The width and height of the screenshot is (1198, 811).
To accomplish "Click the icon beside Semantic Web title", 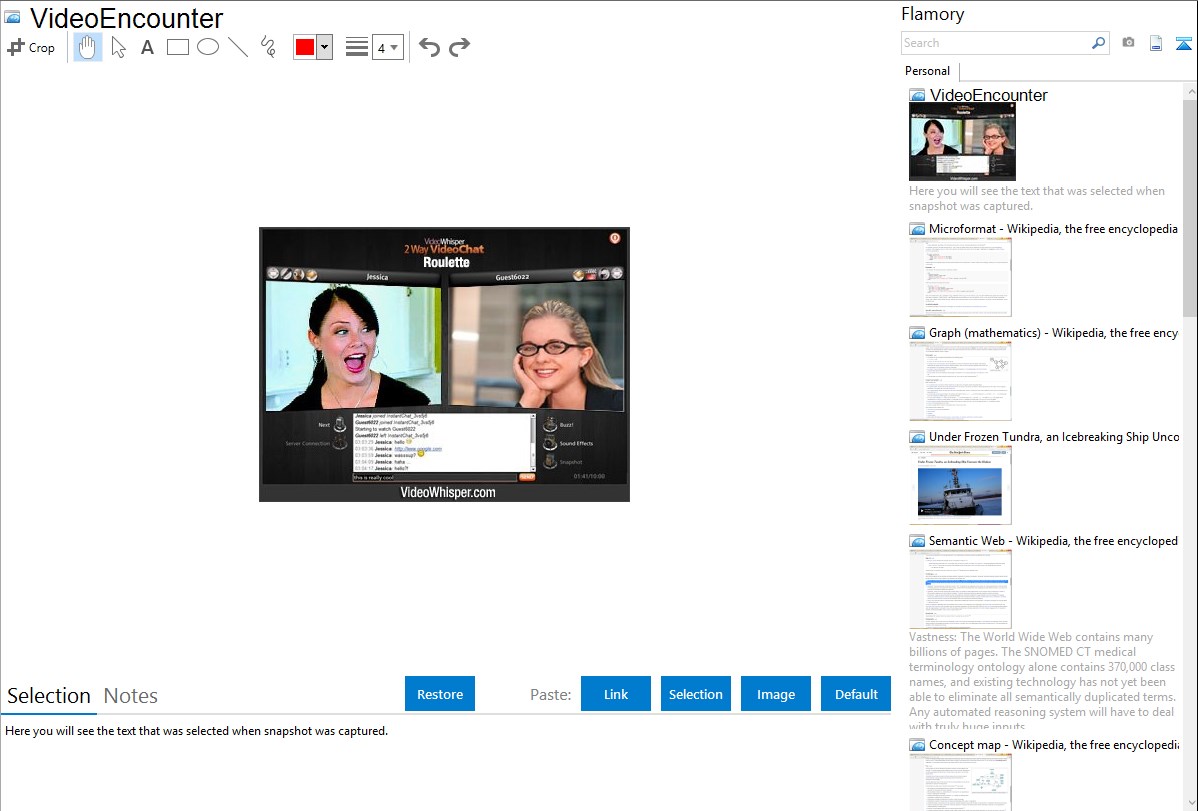I will pos(917,541).
